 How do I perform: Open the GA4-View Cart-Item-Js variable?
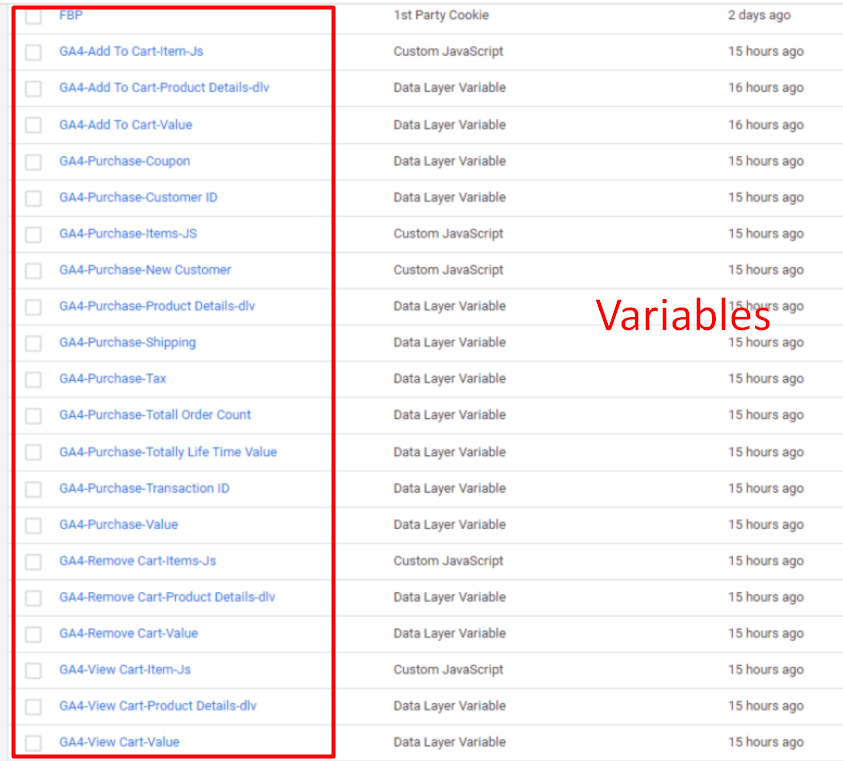[125, 670]
